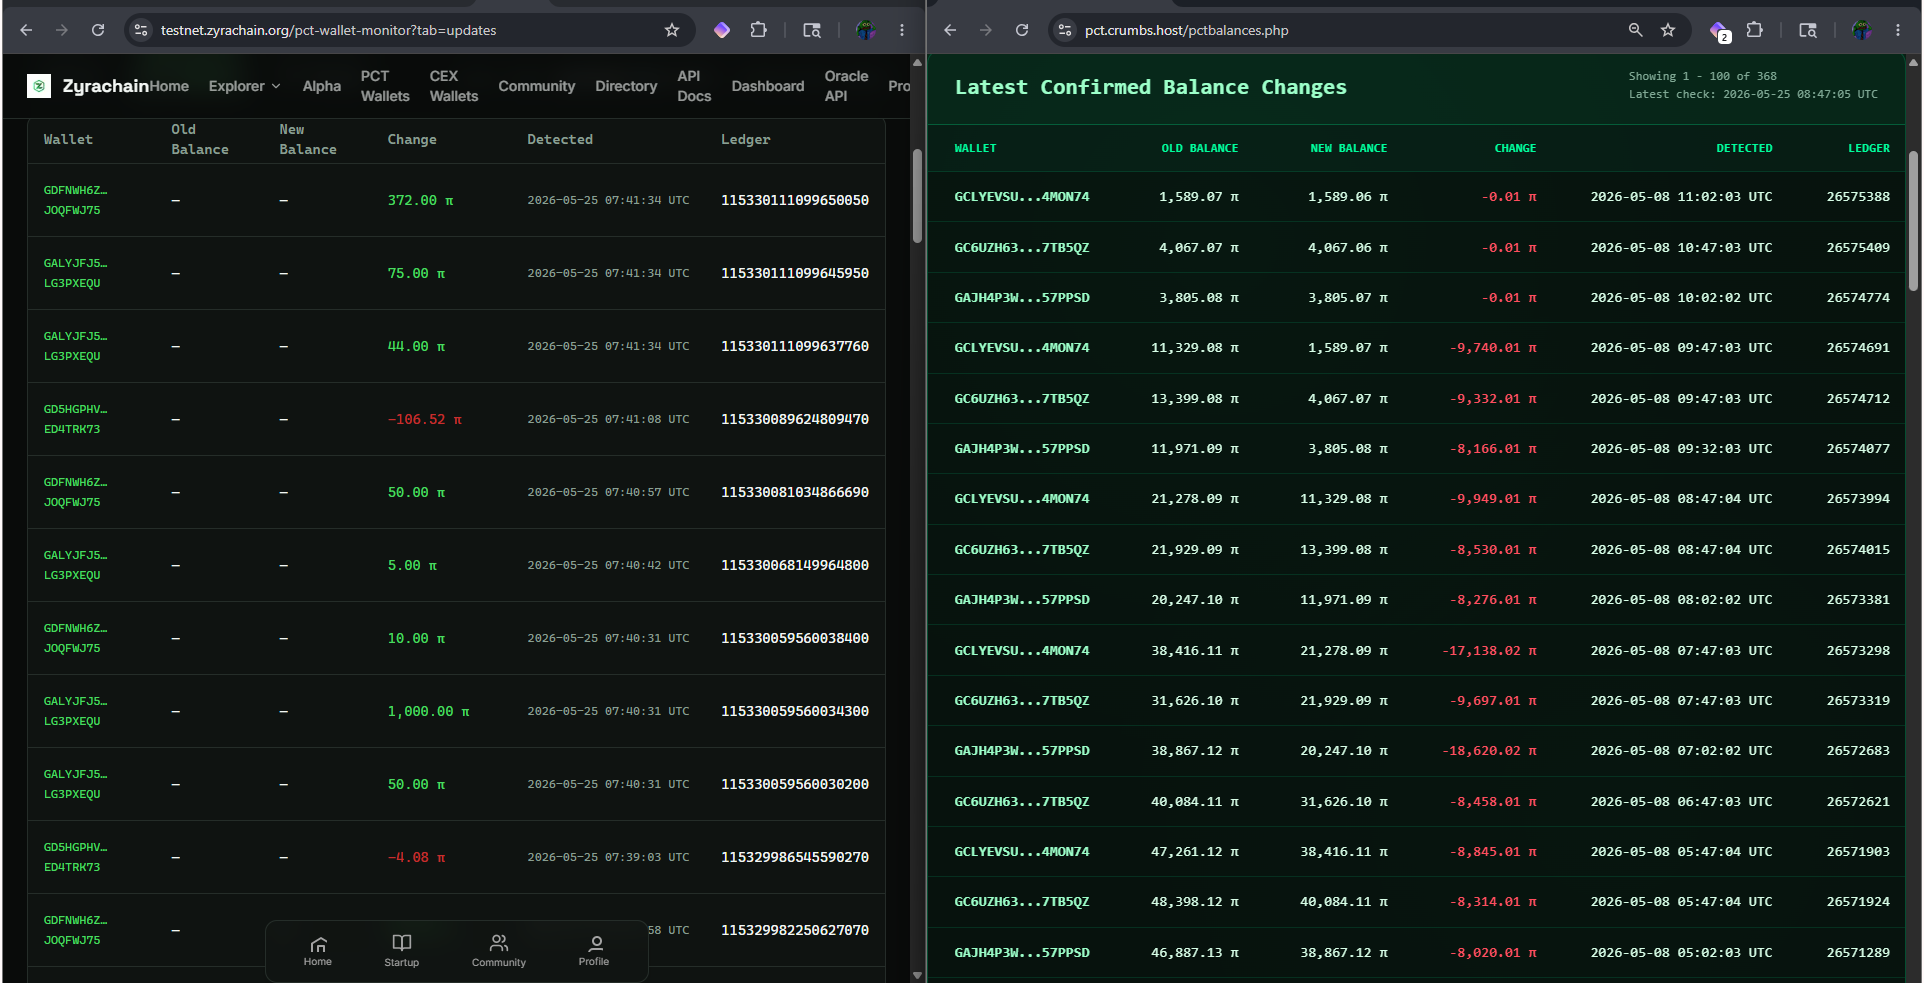The height and width of the screenshot is (983, 1924).
Task: Open wallet GALYJFJ5 in the 75.00 π row
Action: [75, 273]
